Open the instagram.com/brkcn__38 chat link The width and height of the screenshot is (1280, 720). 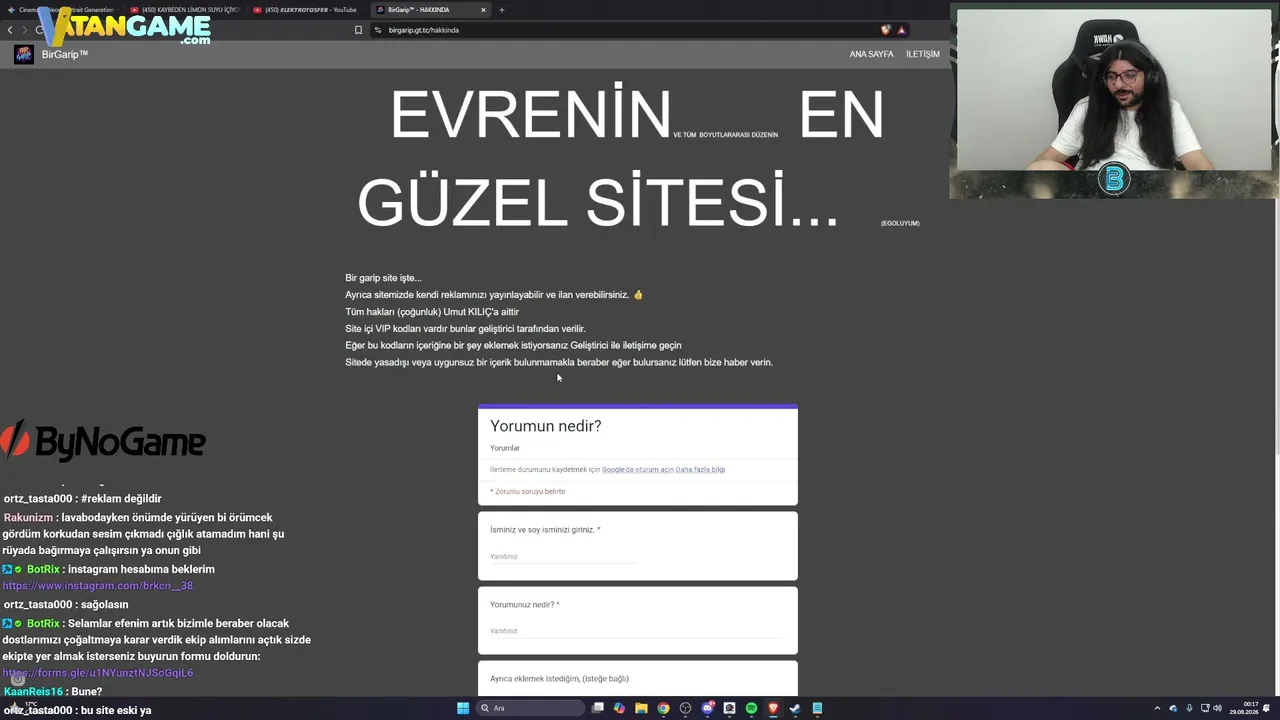(x=98, y=586)
